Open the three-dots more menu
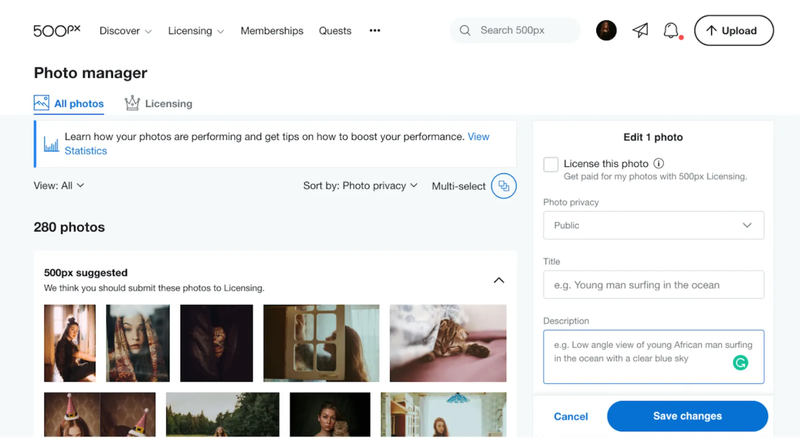Screen dimensions: 800x445 375,31
